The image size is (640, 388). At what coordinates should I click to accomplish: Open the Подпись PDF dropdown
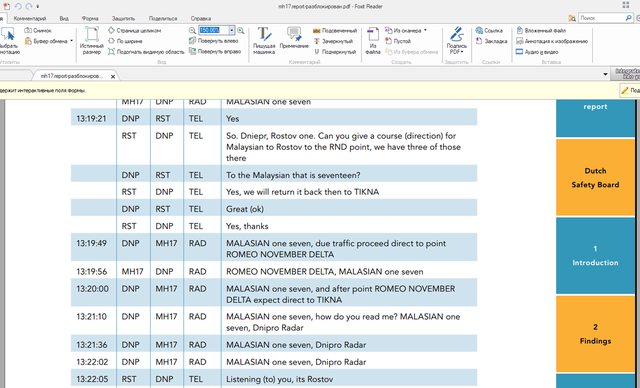(456, 41)
